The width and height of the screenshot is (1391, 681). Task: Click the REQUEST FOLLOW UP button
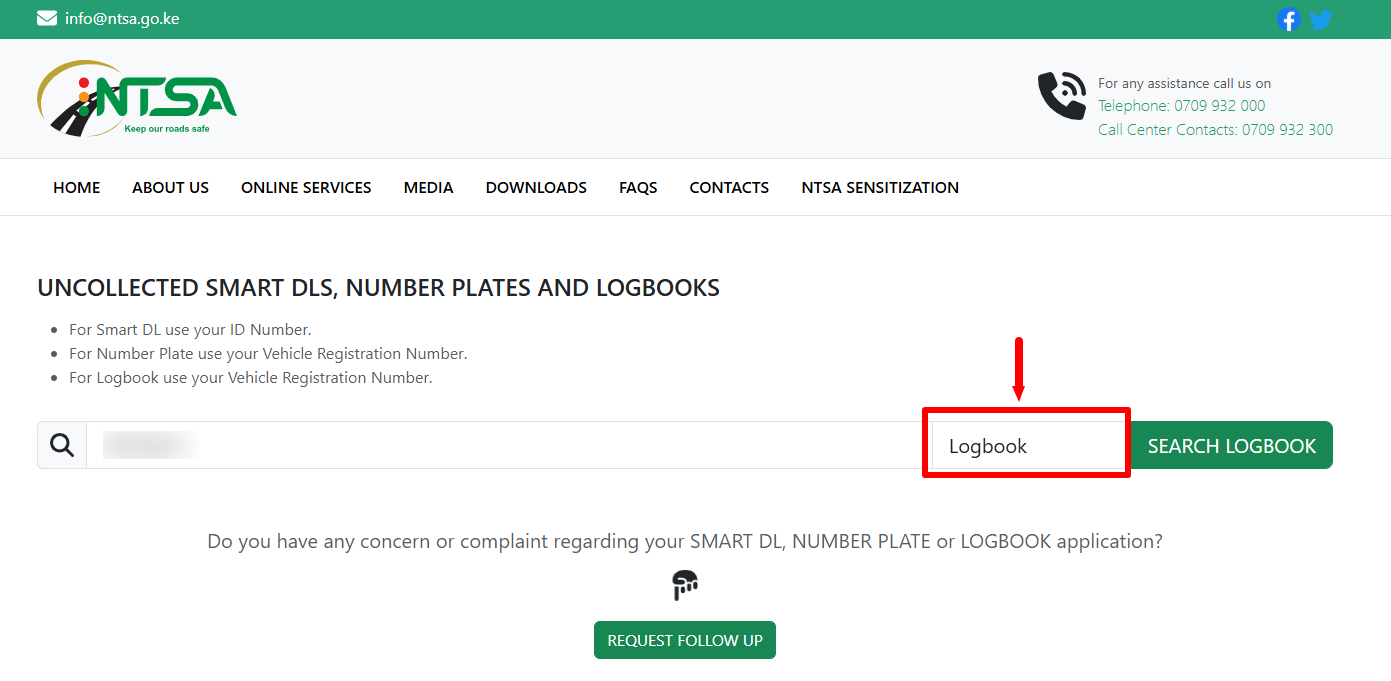(x=685, y=640)
